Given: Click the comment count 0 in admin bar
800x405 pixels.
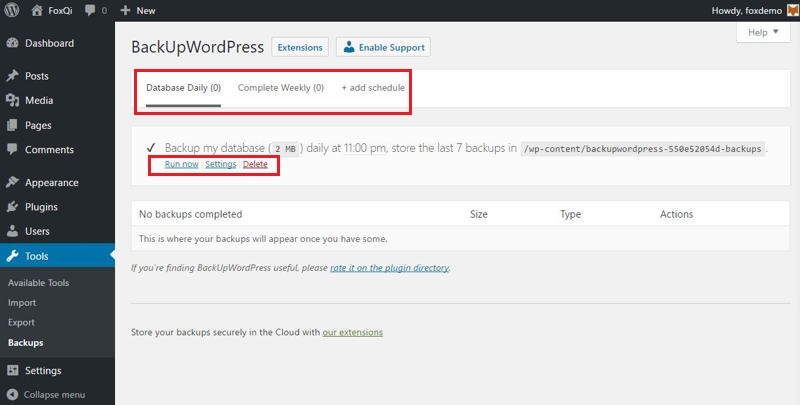Looking at the screenshot, I should pos(104,11).
